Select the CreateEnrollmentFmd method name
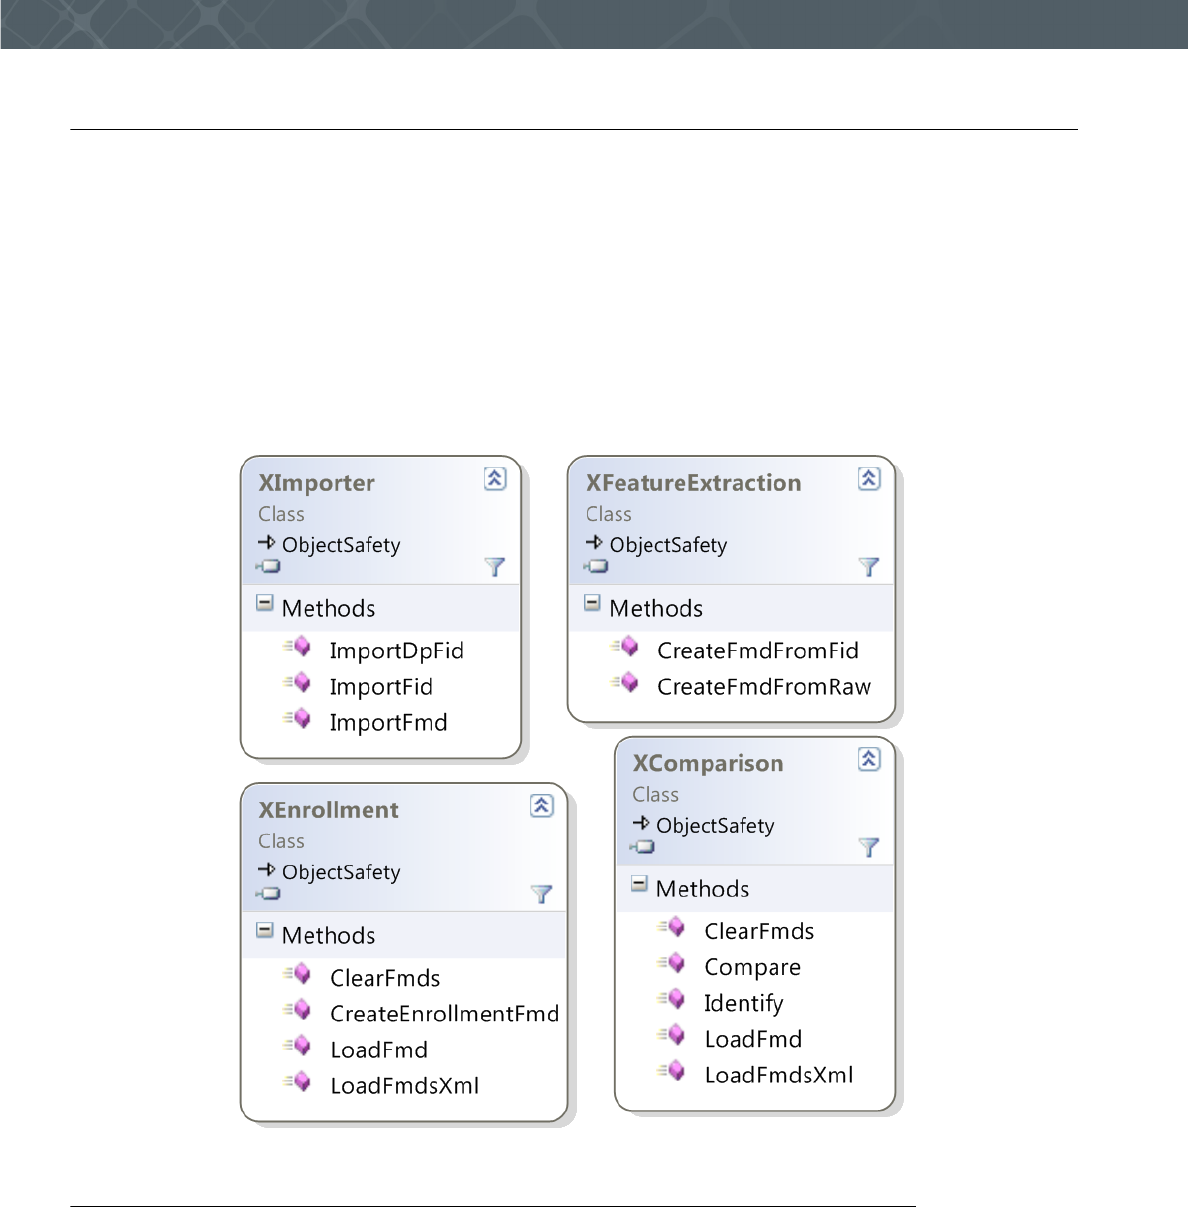 pos(444,1014)
